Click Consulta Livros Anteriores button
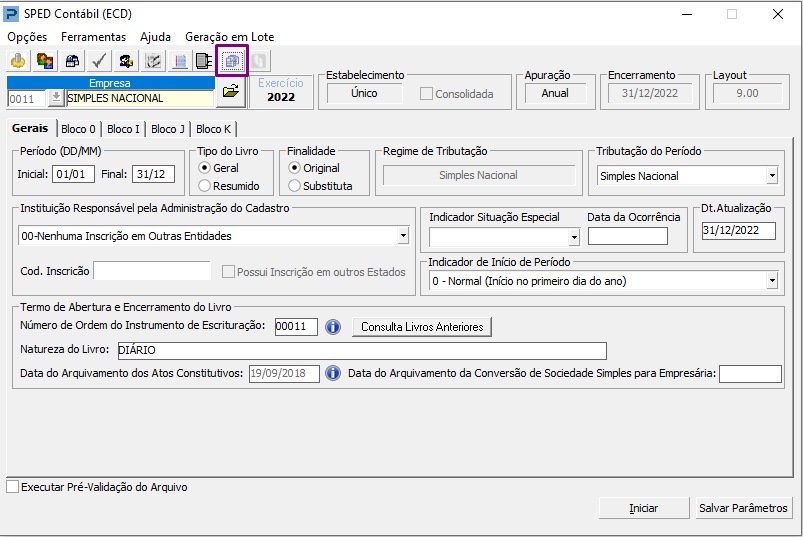 [x=422, y=327]
